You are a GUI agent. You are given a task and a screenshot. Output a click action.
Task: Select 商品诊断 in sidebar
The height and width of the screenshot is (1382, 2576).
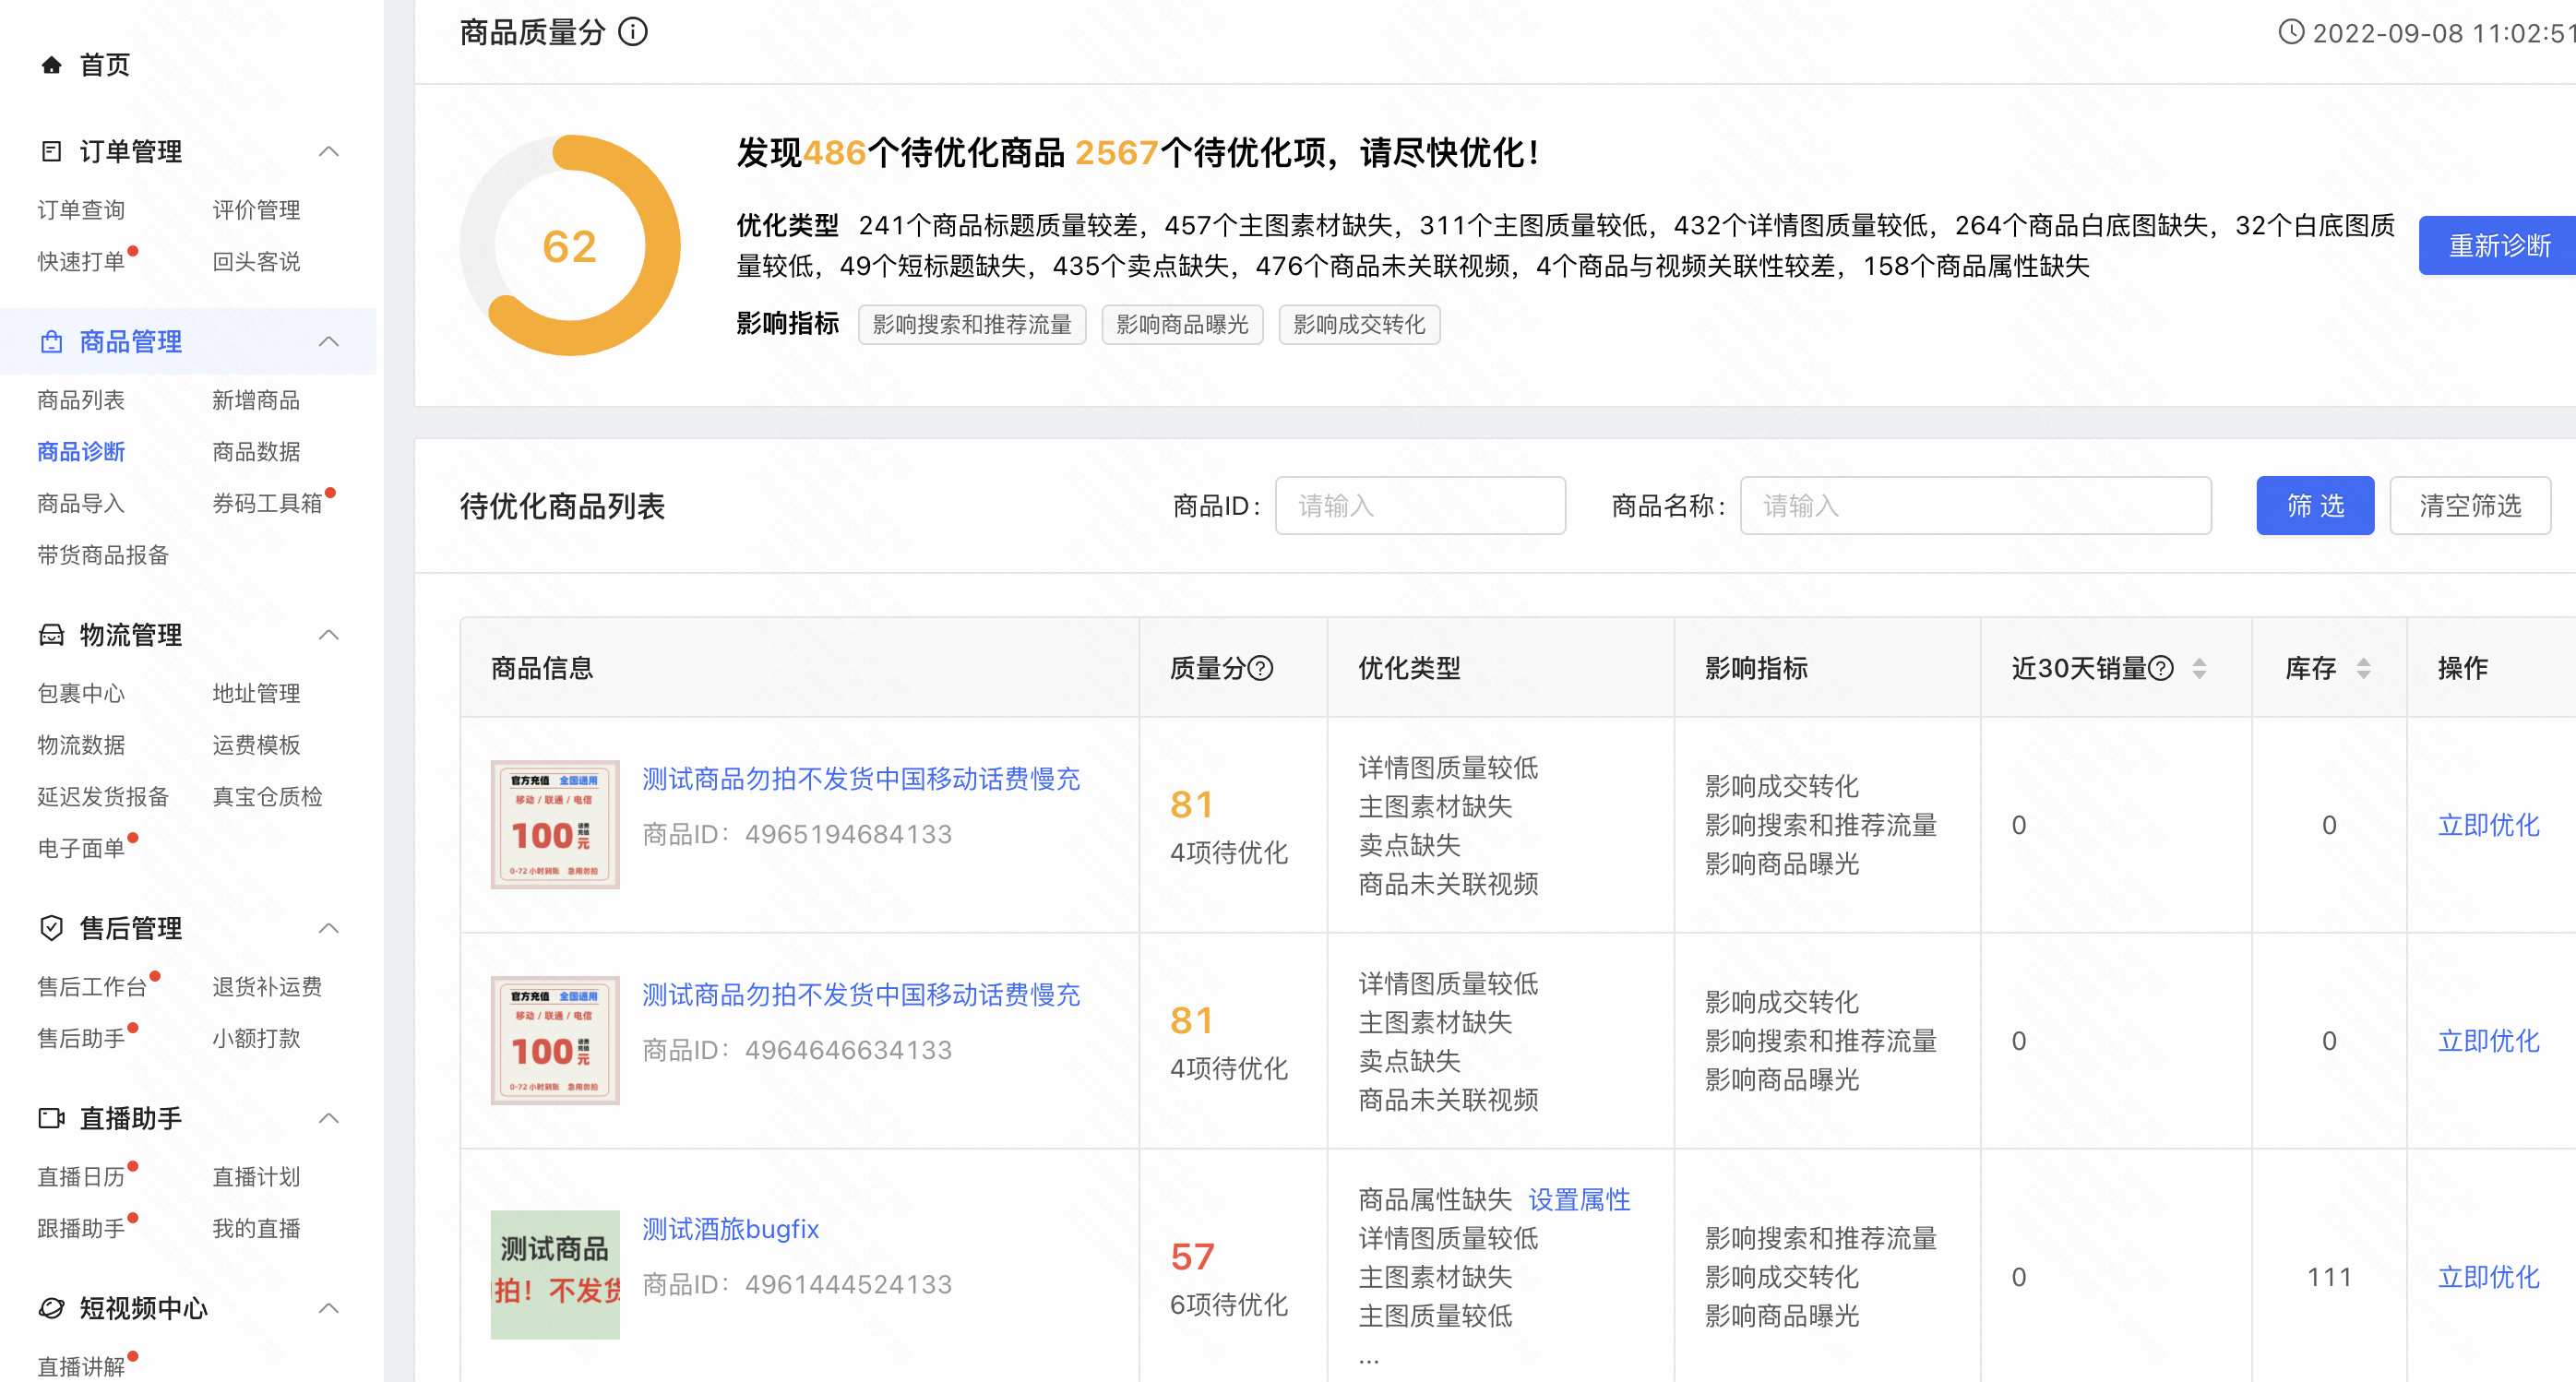click(81, 452)
